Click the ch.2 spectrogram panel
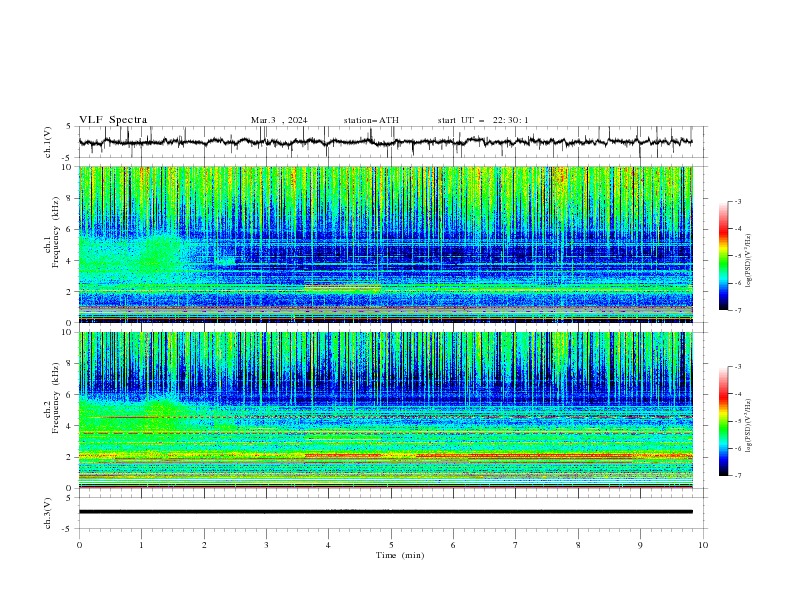This screenshot has height=612, width=792. (x=385, y=410)
